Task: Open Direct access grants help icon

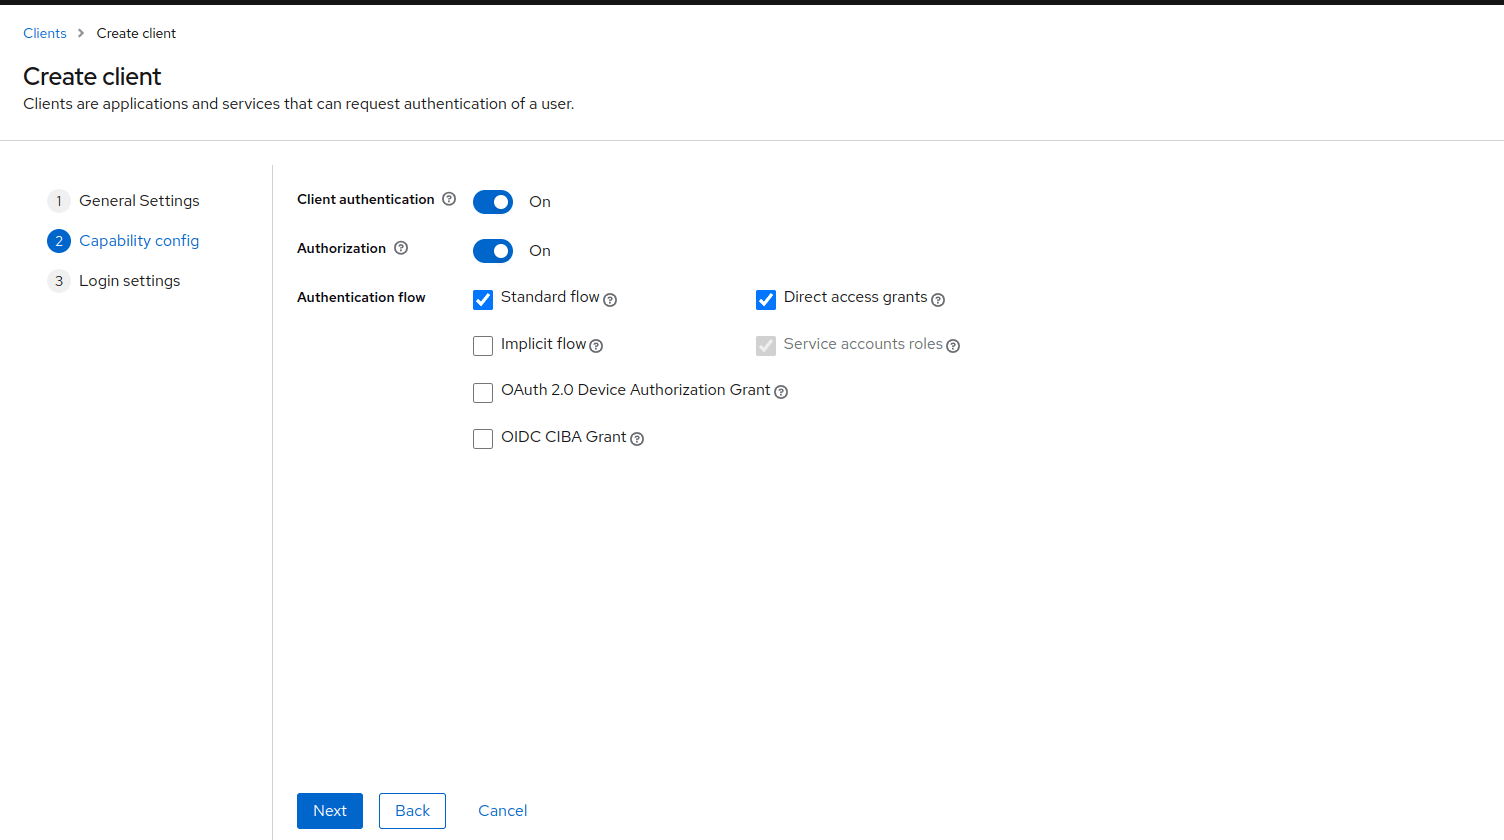Action: 938,300
